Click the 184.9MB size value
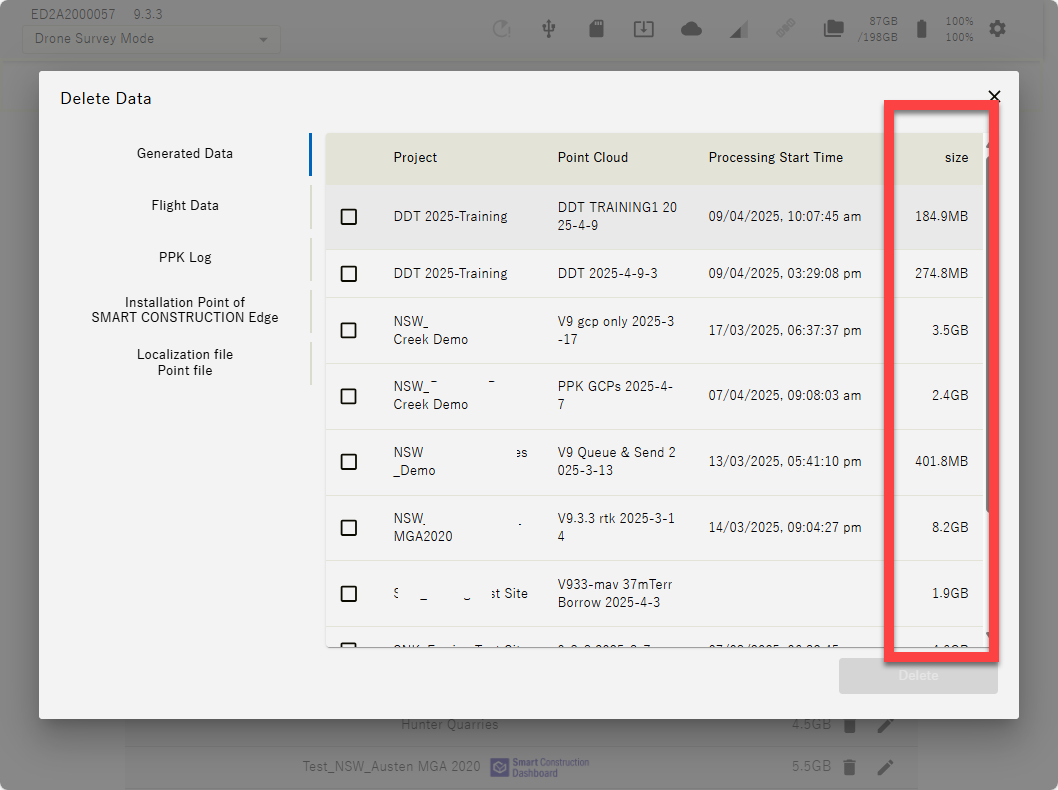 tap(941, 217)
